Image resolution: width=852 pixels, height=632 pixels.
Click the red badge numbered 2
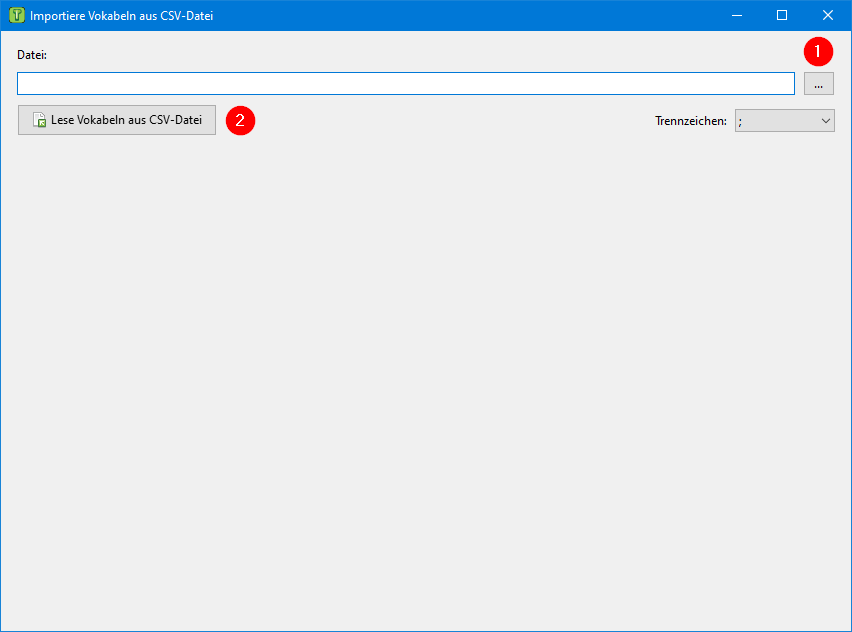click(240, 120)
